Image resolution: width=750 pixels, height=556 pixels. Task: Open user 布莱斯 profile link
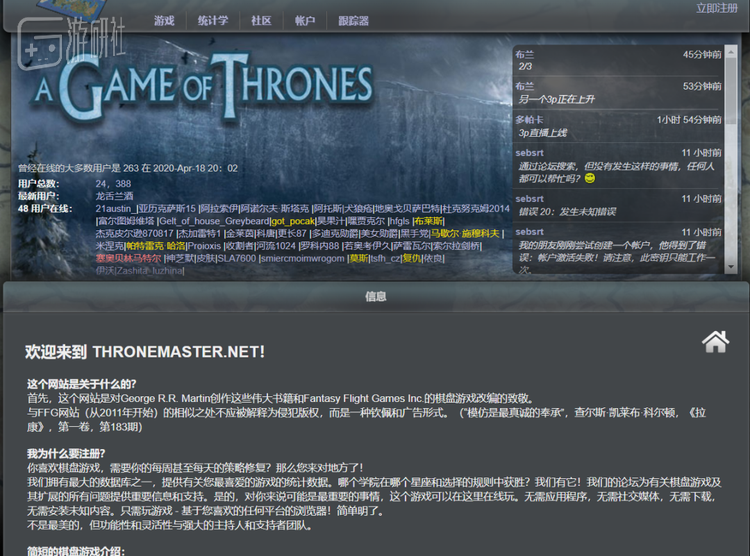click(x=429, y=221)
